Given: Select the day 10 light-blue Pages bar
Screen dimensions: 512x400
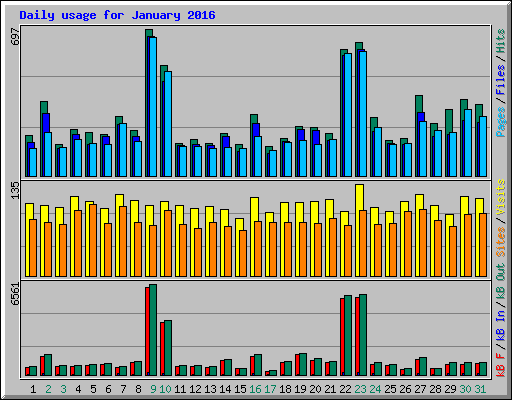Looking at the screenshot, I should pyautogui.click(x=168, y=124).
